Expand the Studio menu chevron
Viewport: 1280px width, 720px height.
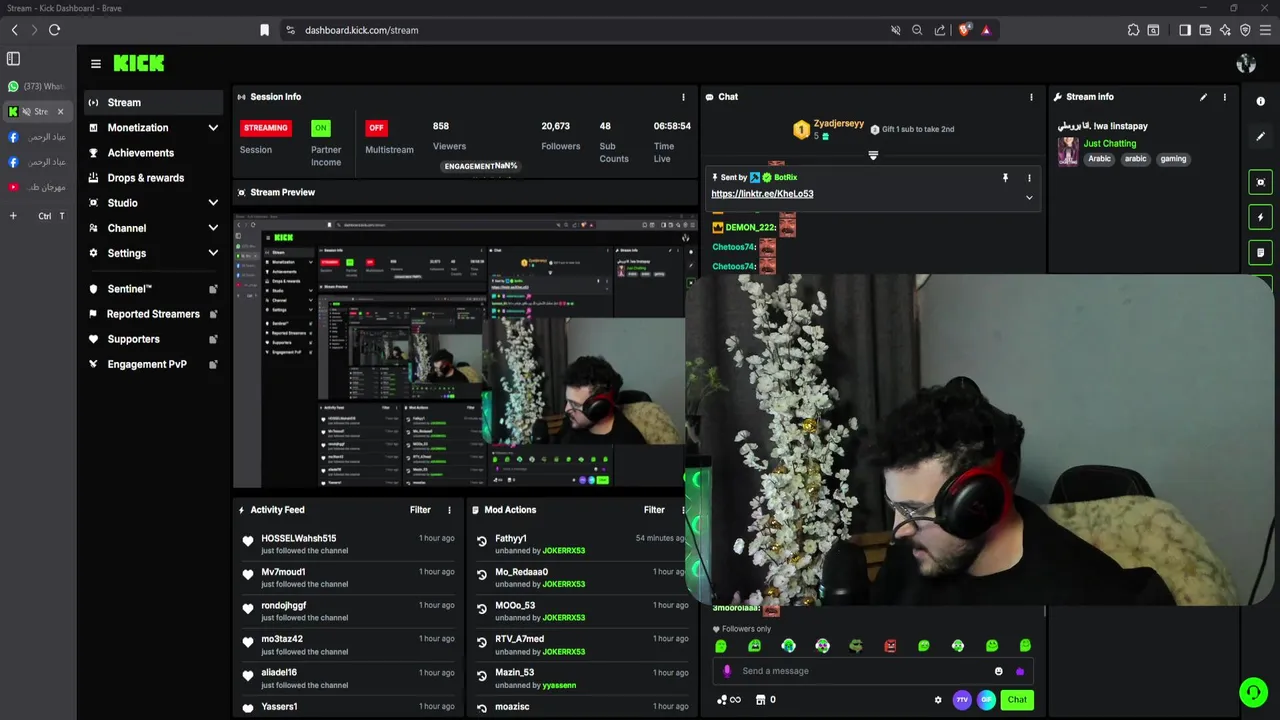[x=213, y=203]
